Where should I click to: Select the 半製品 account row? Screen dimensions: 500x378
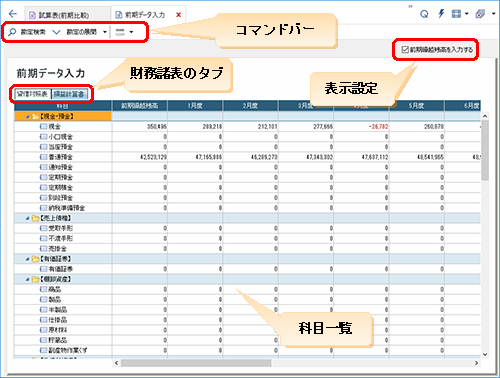click(247, 310)
